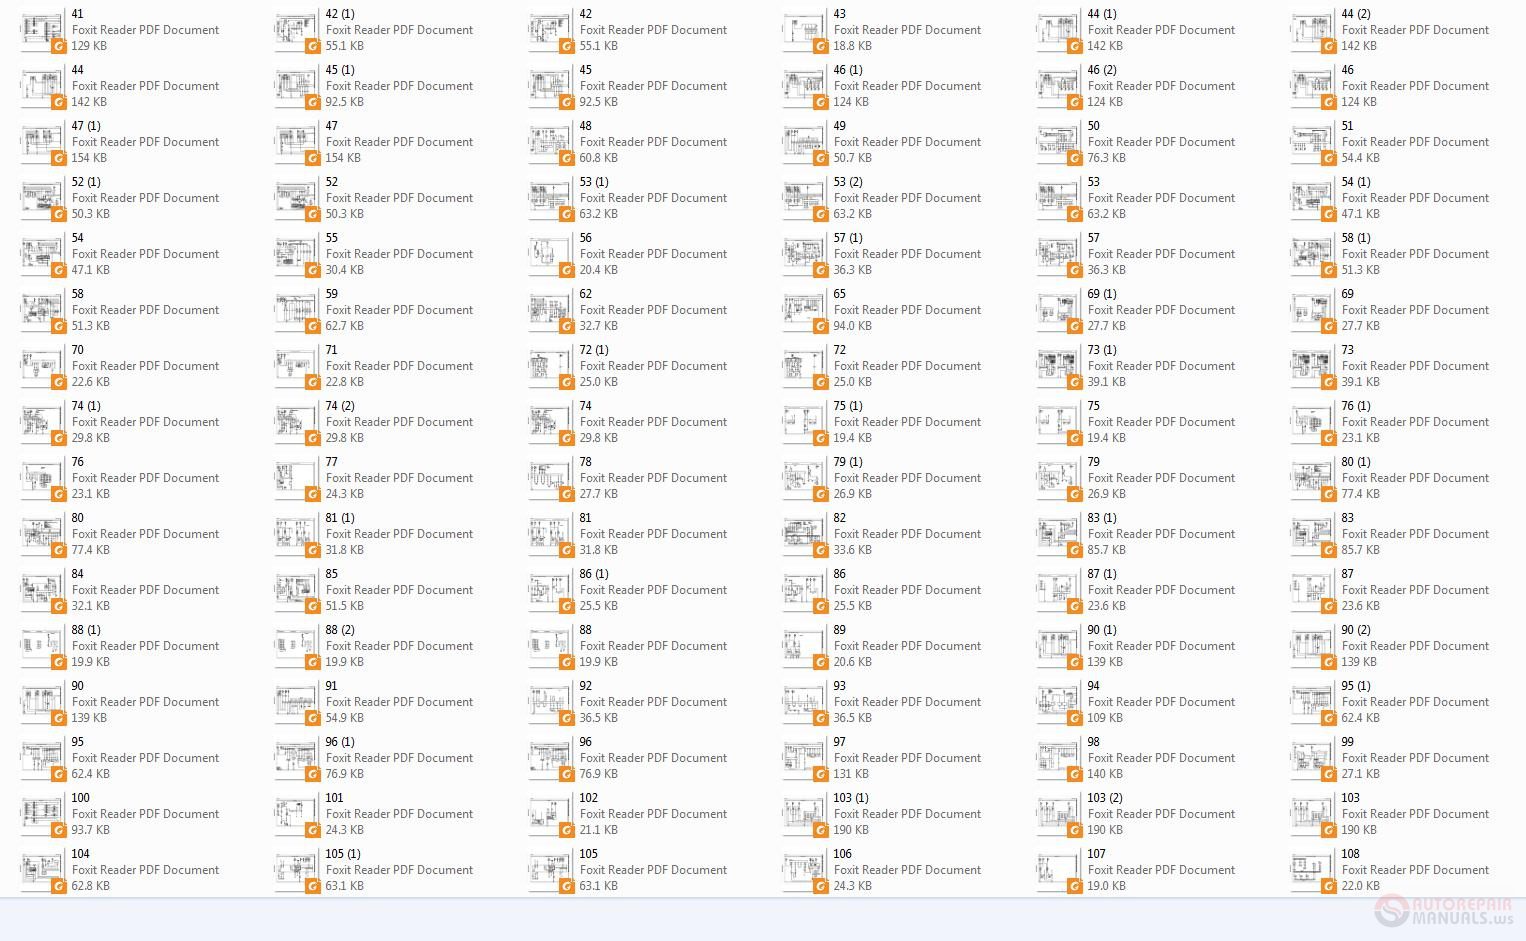The height and width of the screenshot is (941, 1526).
Task: Click the PDF icon for file 42 (1)
Action: (296, 32)
